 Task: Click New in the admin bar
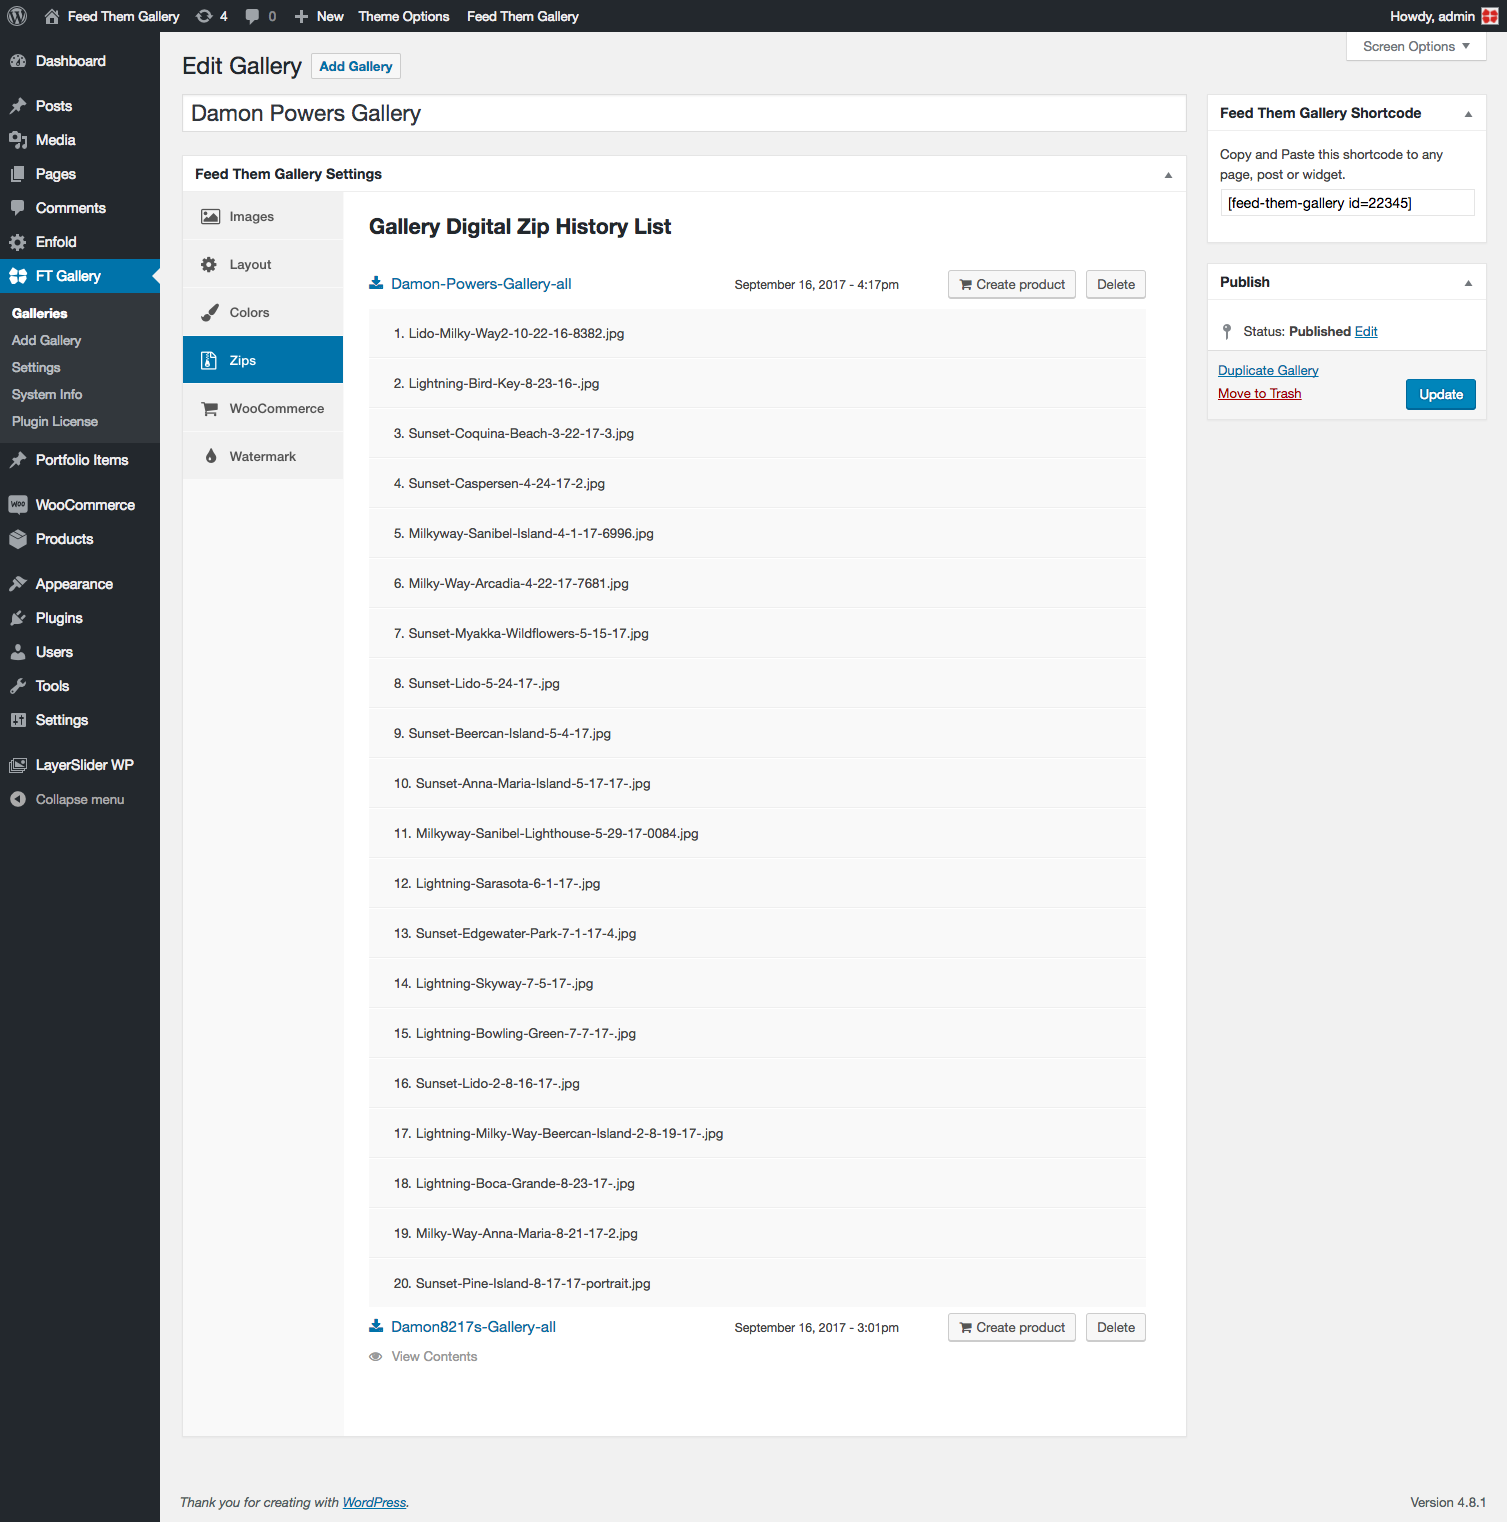coord(320,16)
